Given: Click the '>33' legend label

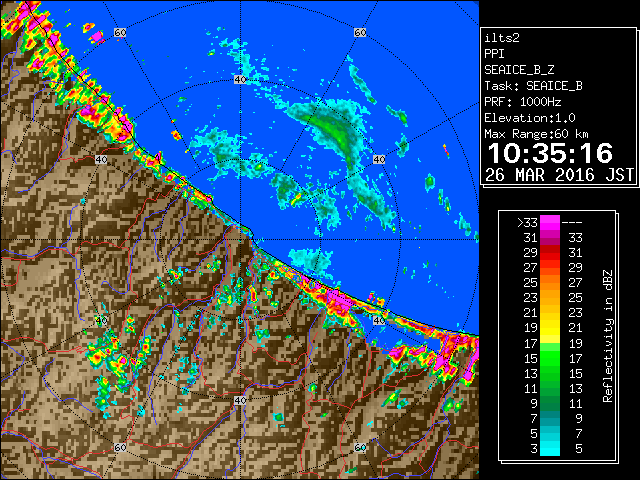Looking at the screenshot, I should (527, 223).
